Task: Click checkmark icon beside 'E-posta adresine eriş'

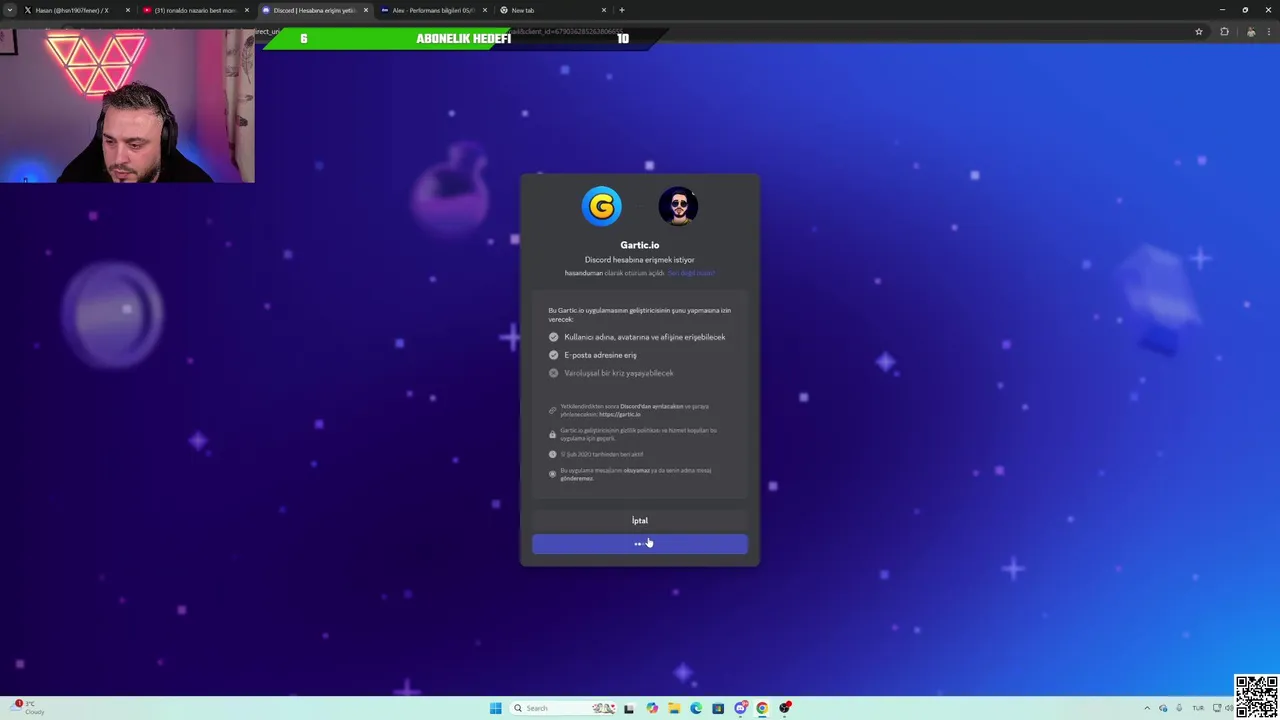Action: pyautogui.click(x=553, y=355)
